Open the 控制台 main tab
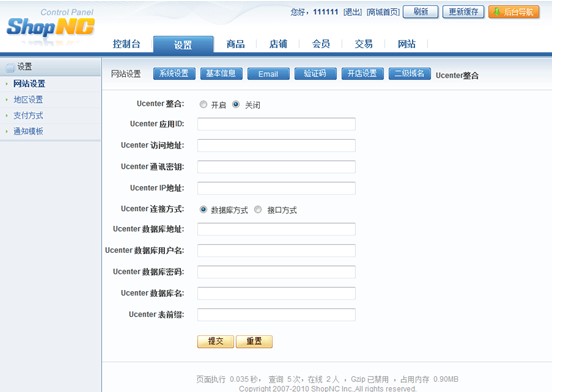The height and width of the screenshot is (392, 567). [x=126, y=44]
